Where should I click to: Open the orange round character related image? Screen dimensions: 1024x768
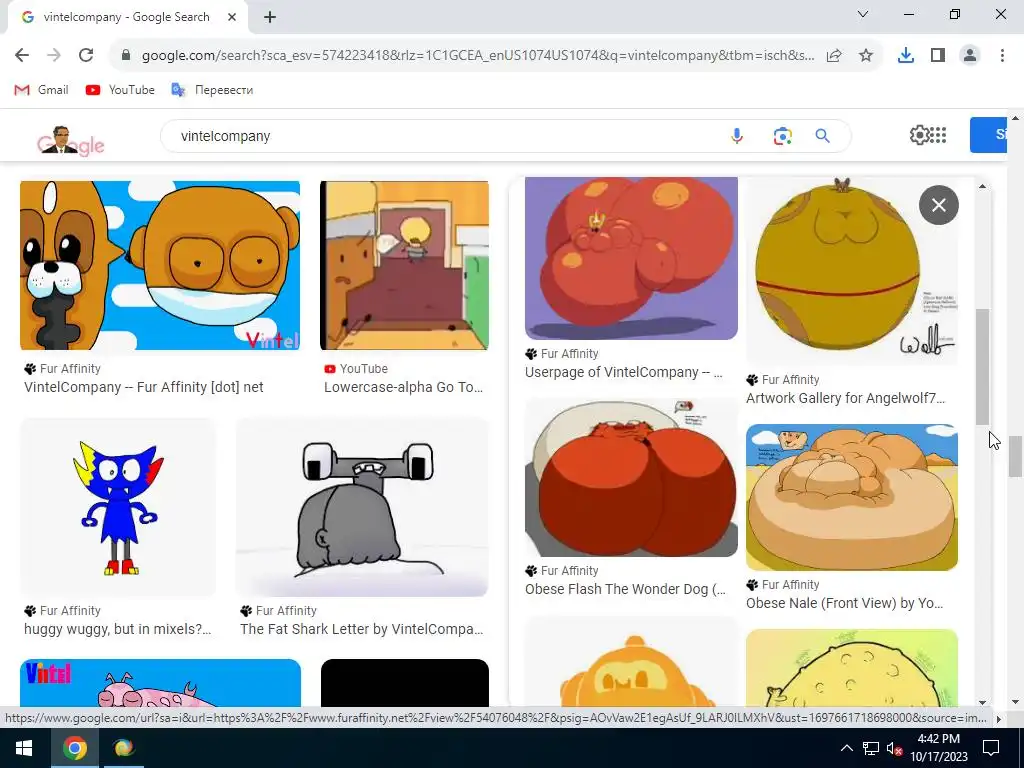point(631,663)
